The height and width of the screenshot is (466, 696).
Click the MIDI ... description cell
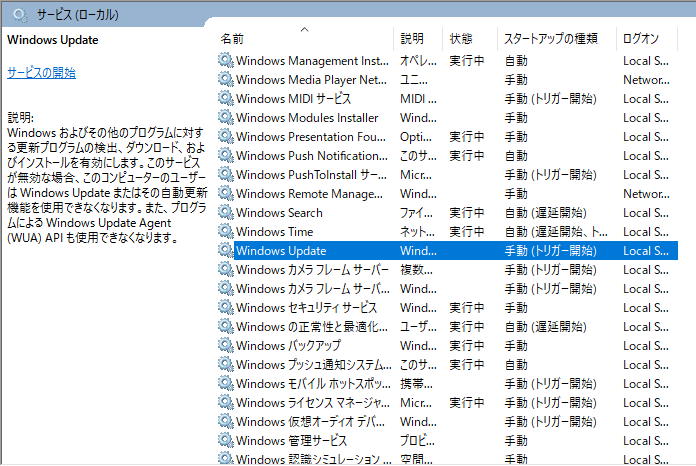418,99
